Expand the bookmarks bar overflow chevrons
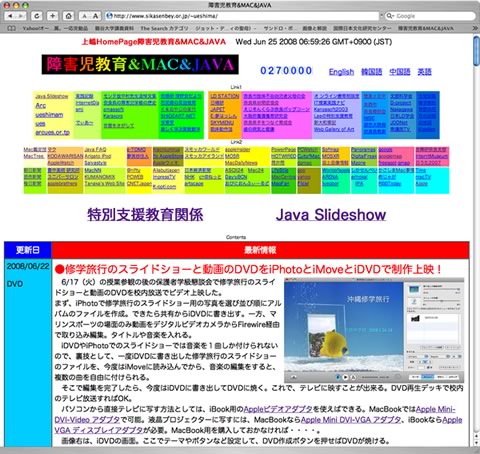The image size is (480, 454). click(x=475, y=28)
